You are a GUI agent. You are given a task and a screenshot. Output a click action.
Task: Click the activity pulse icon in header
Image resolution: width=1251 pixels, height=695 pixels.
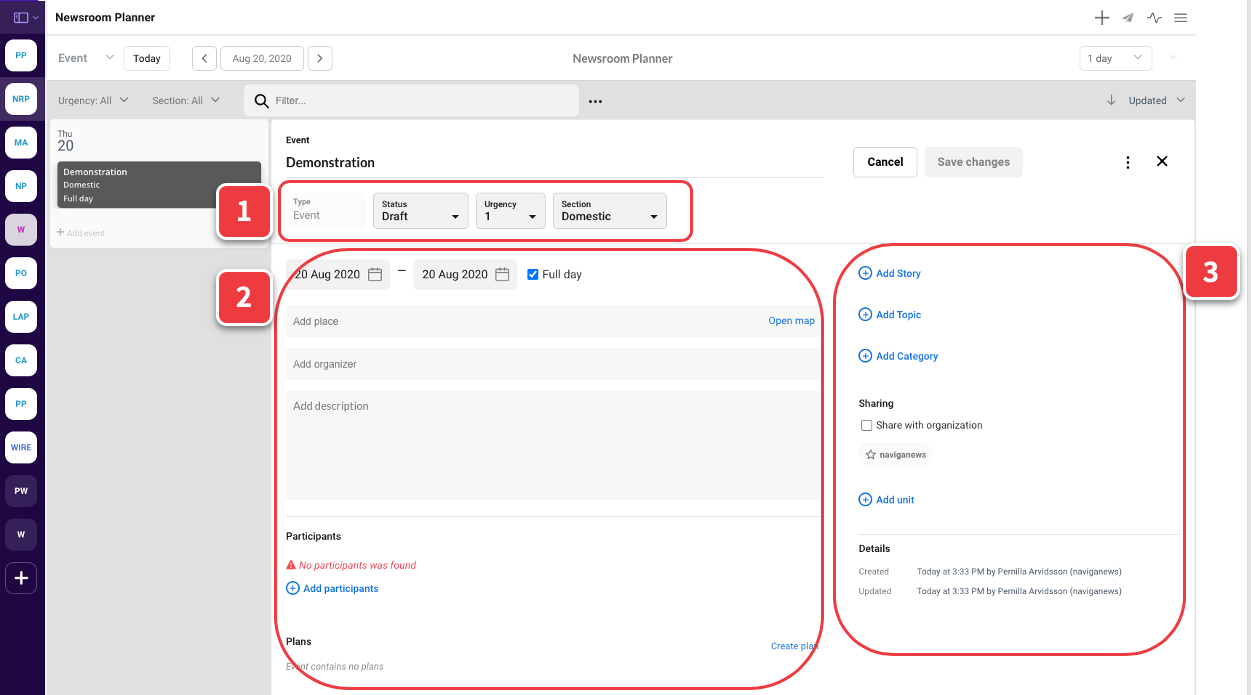(1155, 18)
